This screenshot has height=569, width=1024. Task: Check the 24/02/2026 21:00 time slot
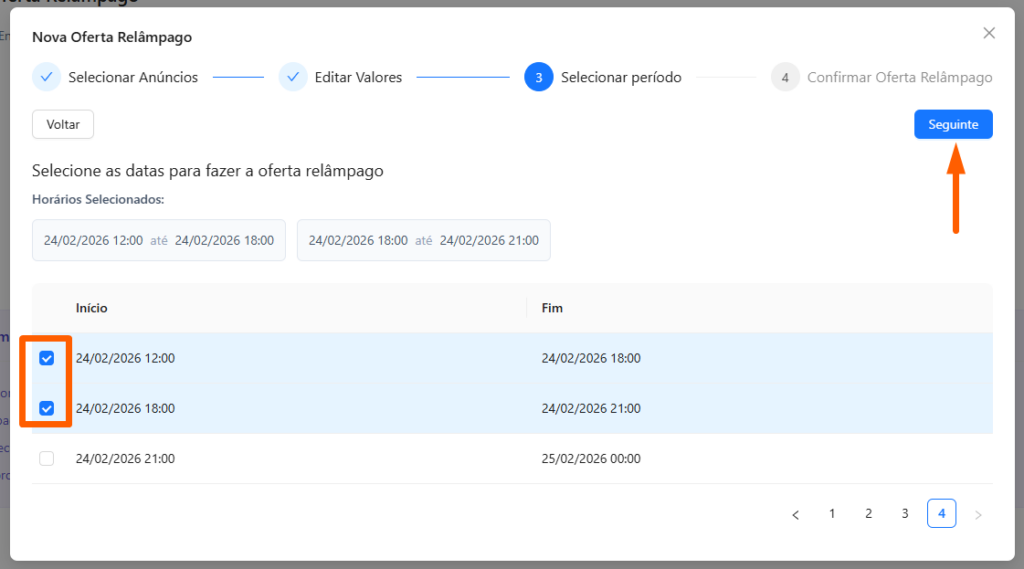[x=46, y=458]
